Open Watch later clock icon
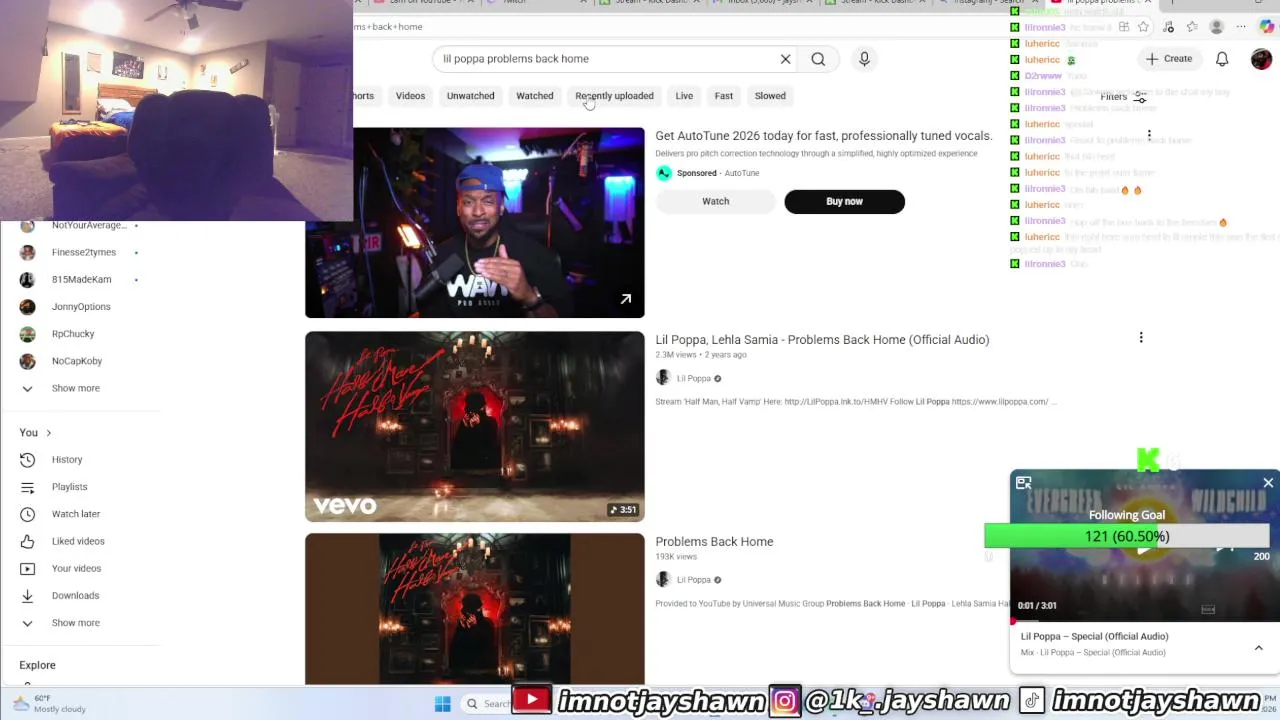The image size is (1280, 720). [x=28, y=514]
